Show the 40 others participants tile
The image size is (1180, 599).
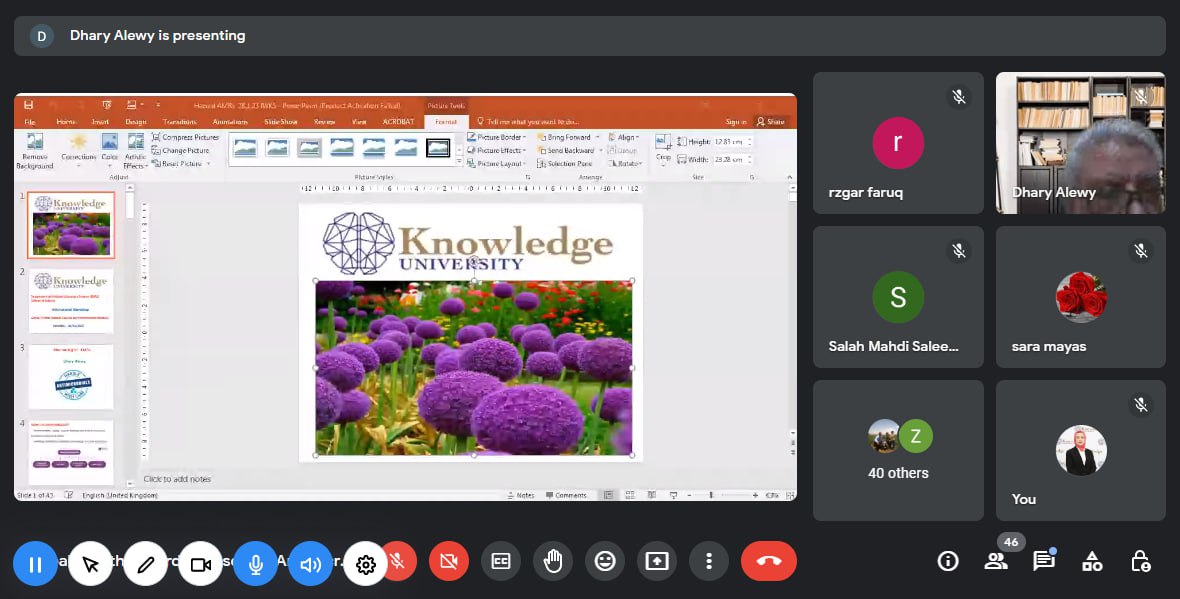click(x=898, y=451)
